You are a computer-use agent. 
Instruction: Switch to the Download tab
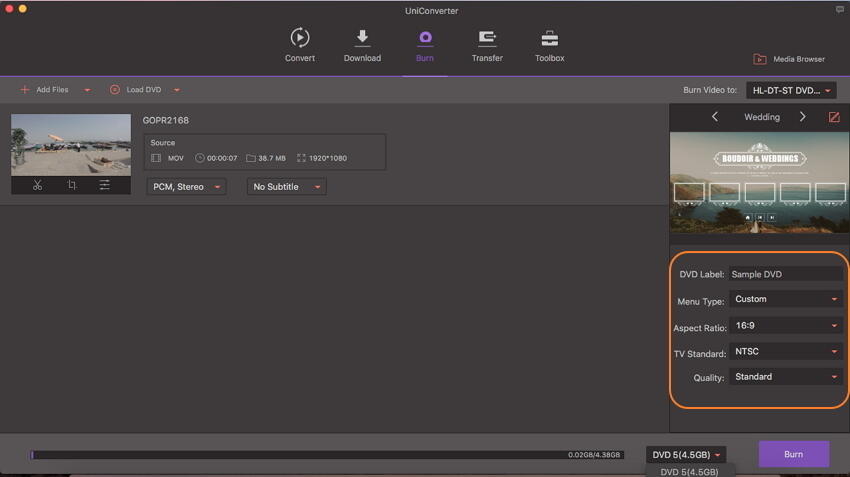[x=362, y=46]
